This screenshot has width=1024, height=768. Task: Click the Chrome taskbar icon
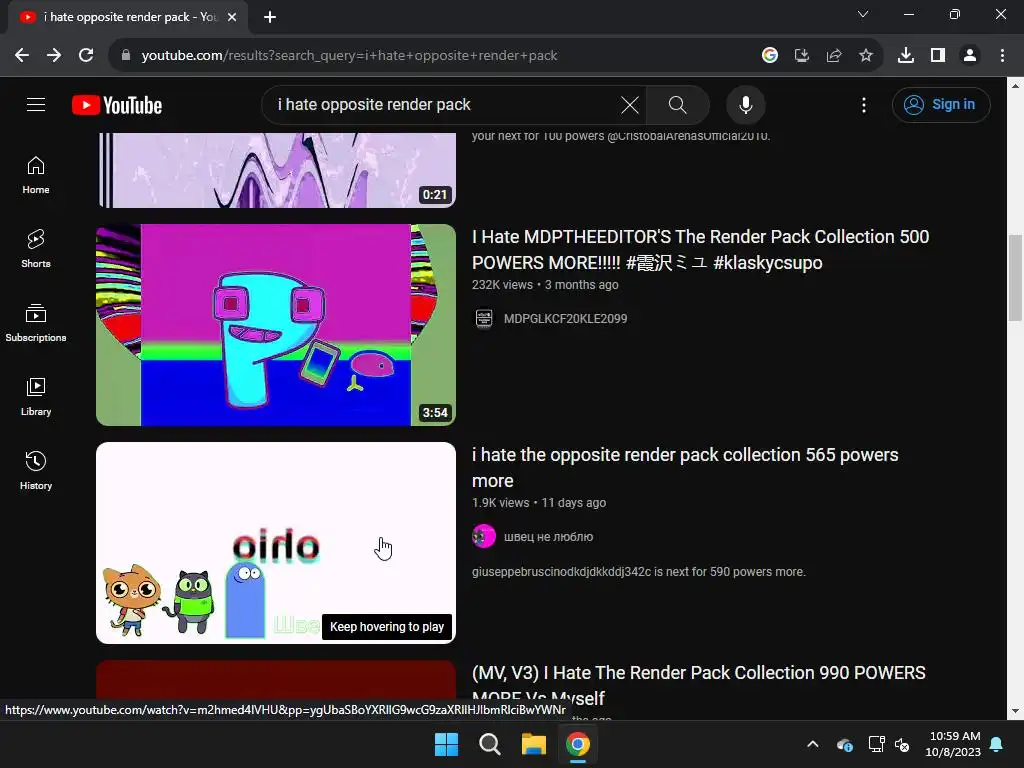(577, 744)
